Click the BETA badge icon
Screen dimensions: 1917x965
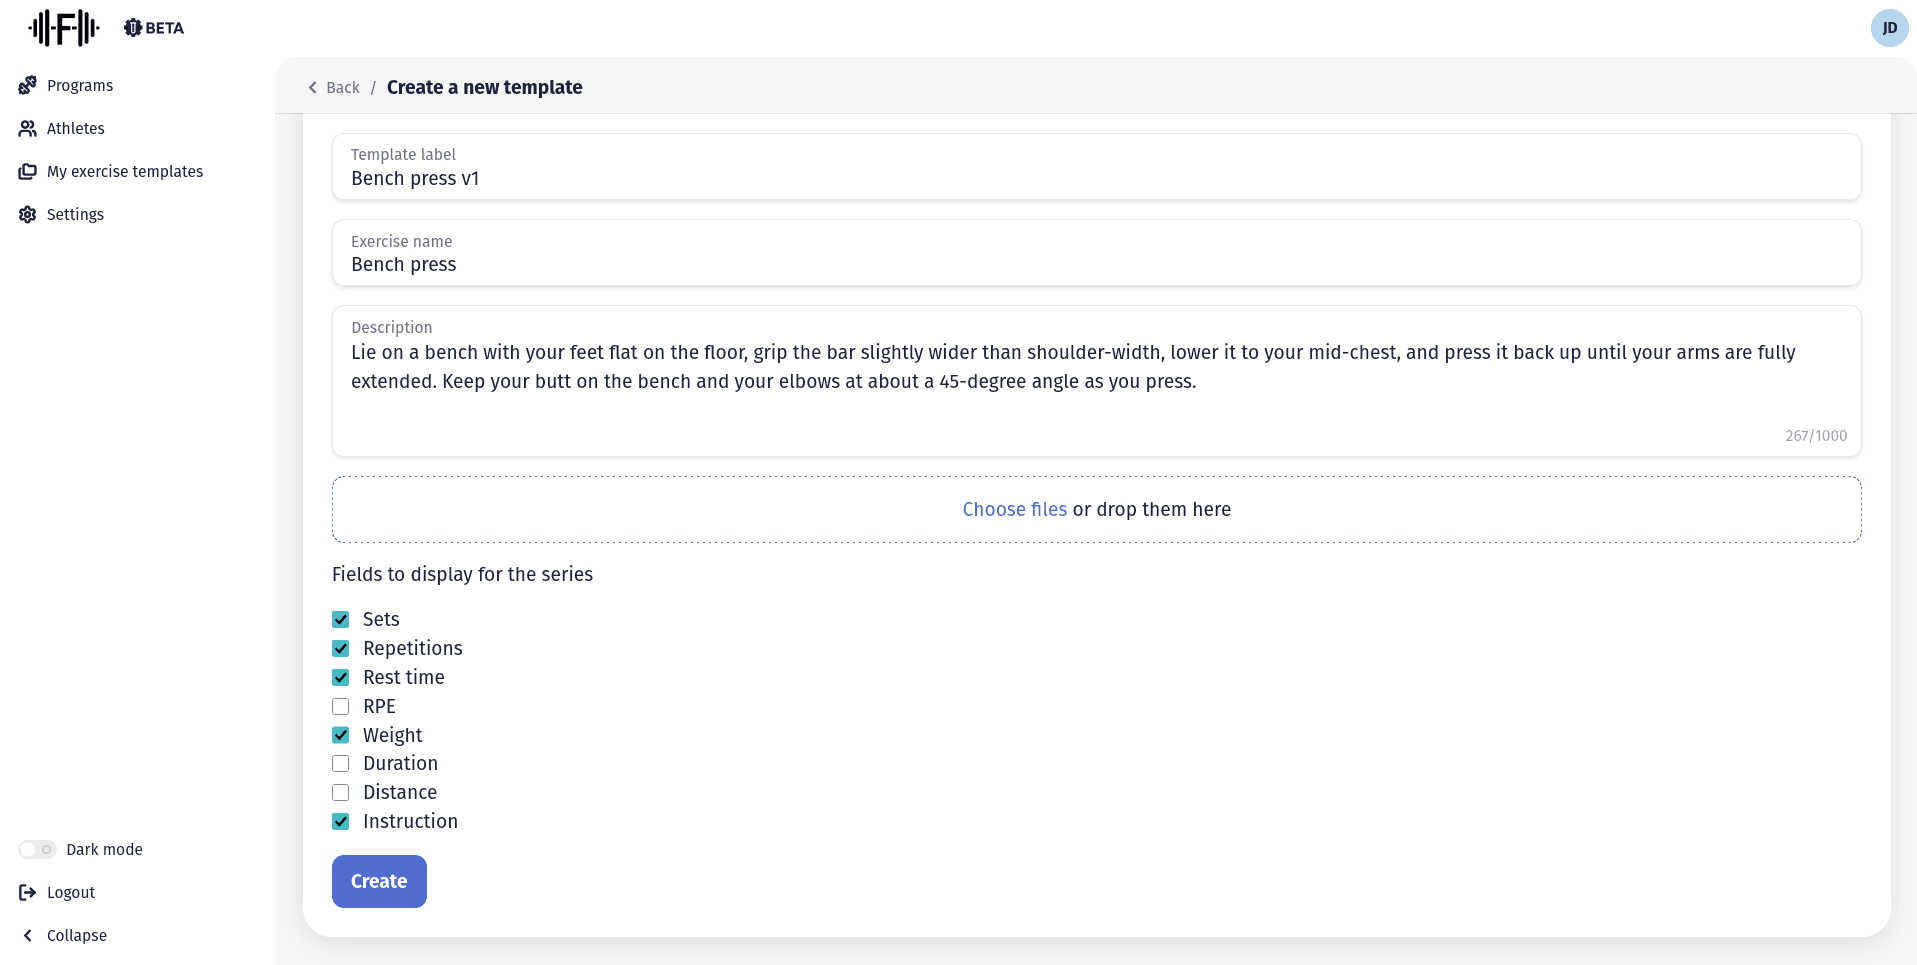133,28
